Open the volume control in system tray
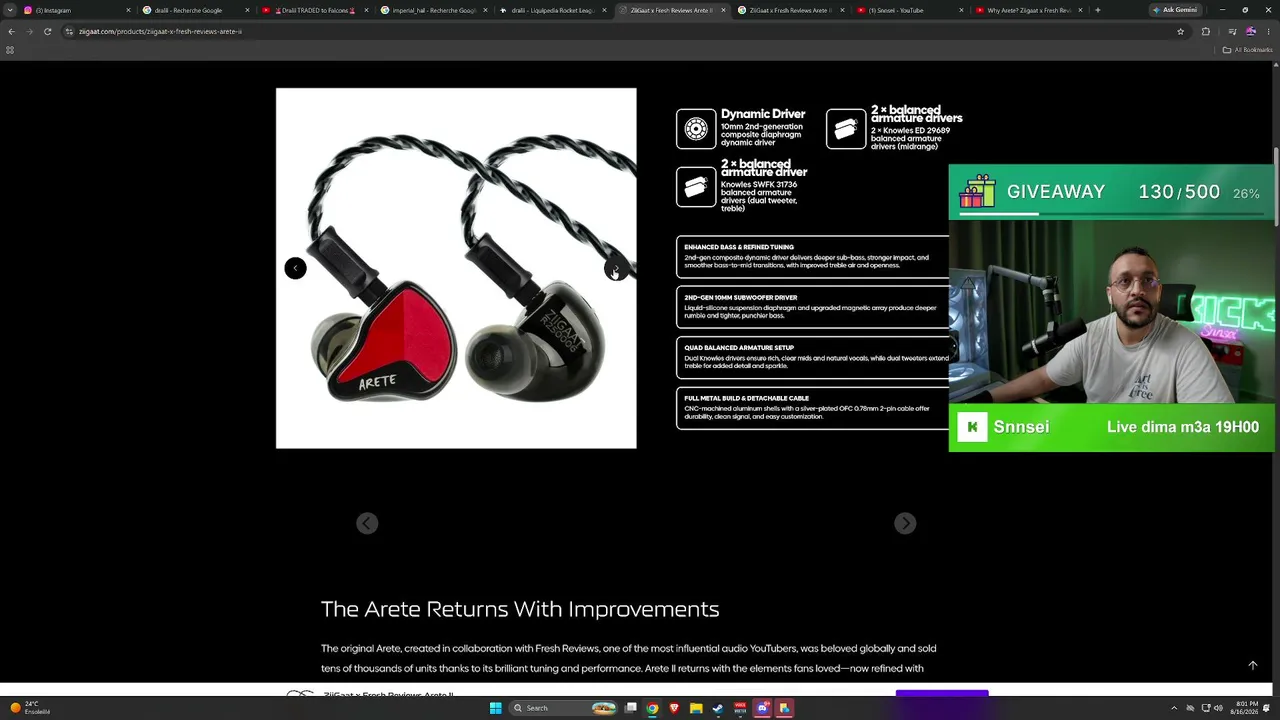The image size is (1280, 720). tap(1218, 708)
